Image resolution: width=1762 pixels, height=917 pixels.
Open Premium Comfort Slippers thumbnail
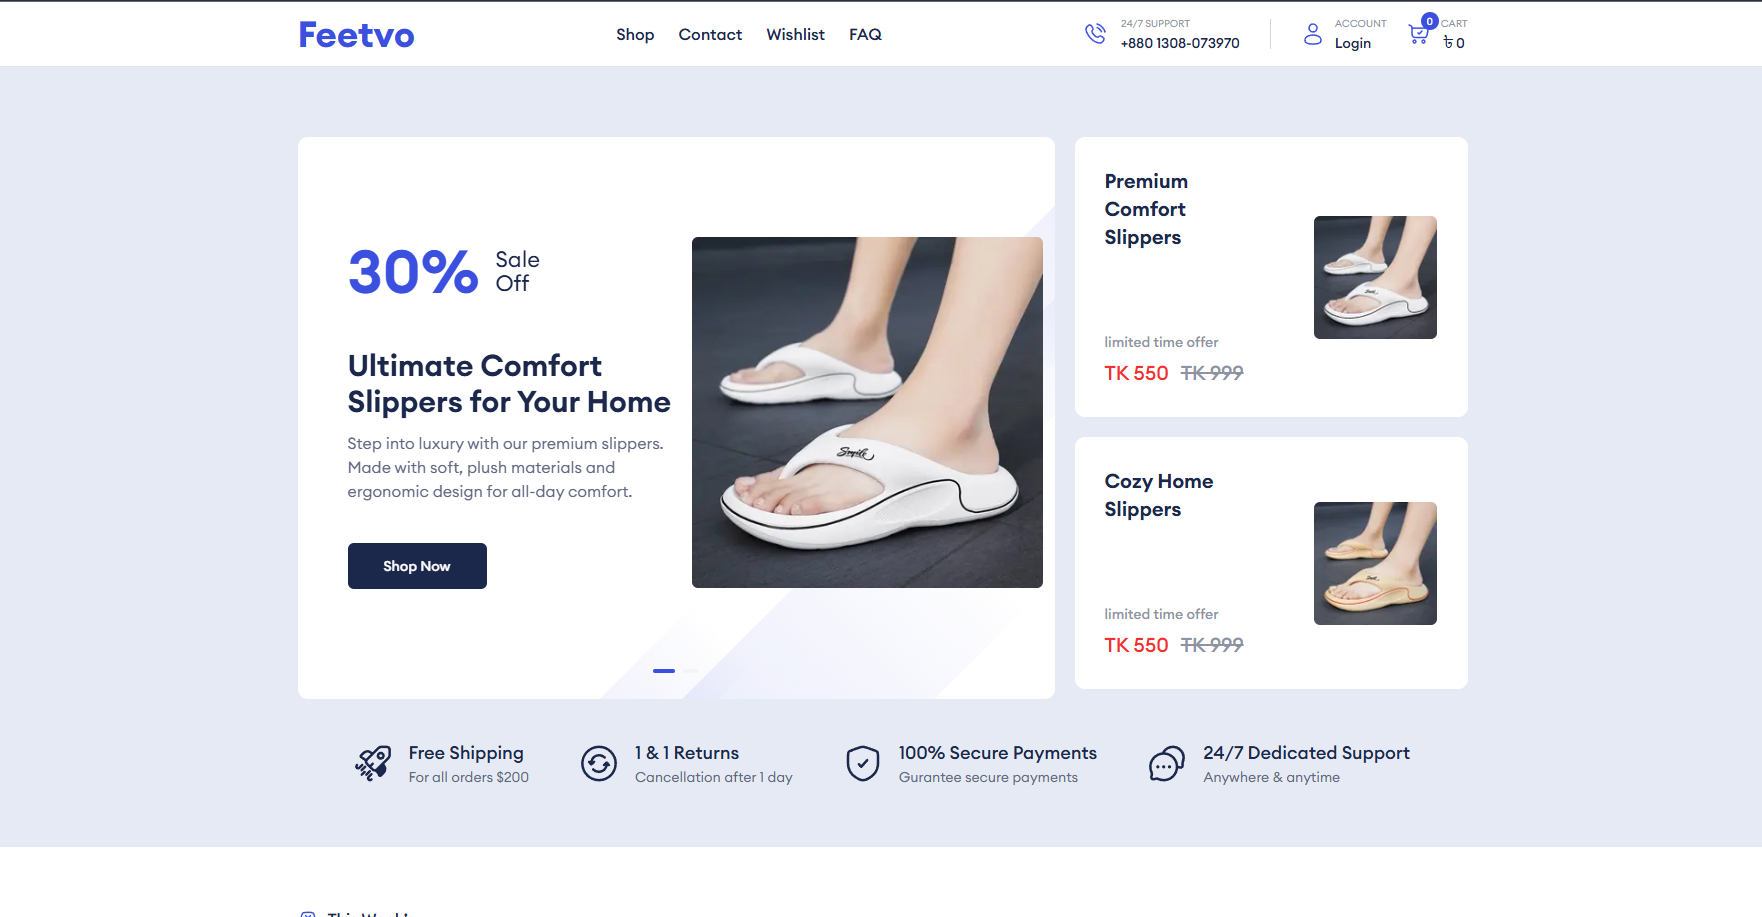coord(1375,277)
